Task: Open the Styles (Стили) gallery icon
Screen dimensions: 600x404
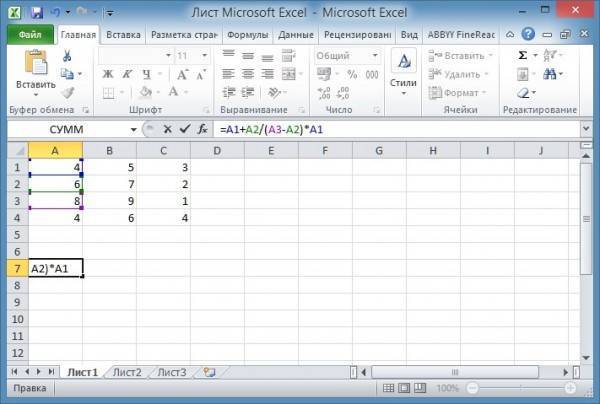Action: click(403, 70)
